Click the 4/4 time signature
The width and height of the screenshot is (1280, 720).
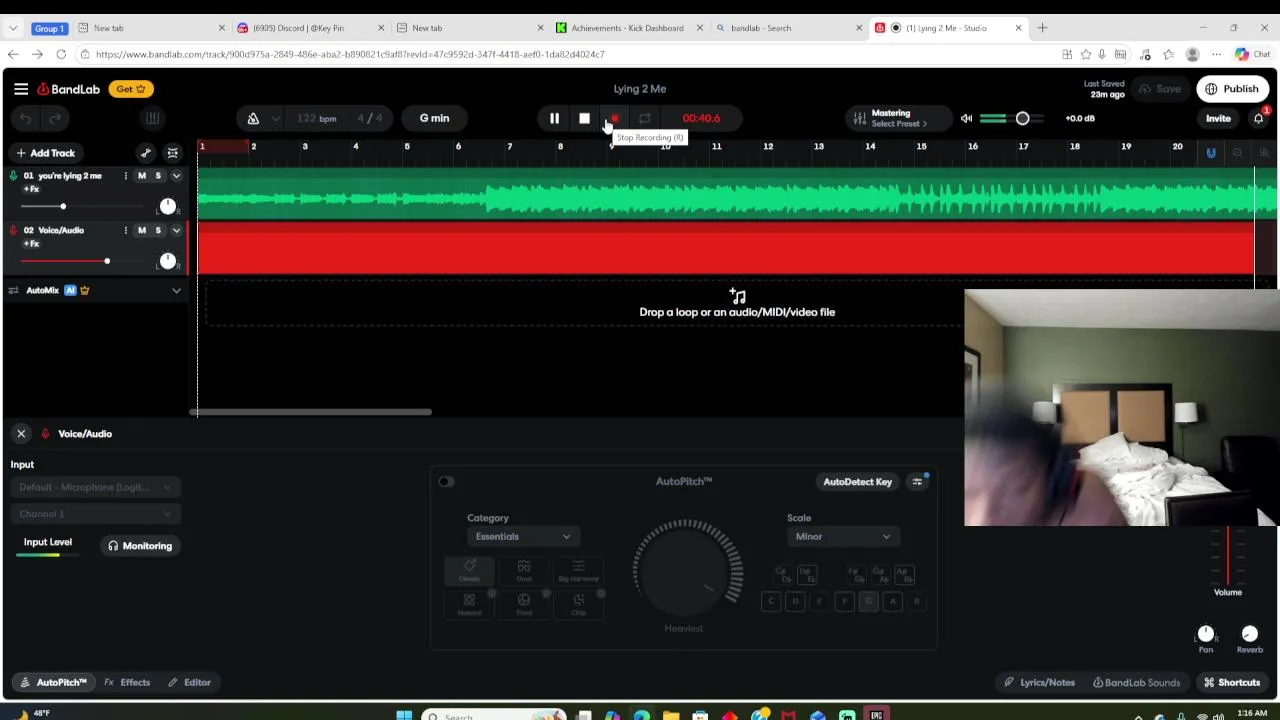tap(369, 119)
